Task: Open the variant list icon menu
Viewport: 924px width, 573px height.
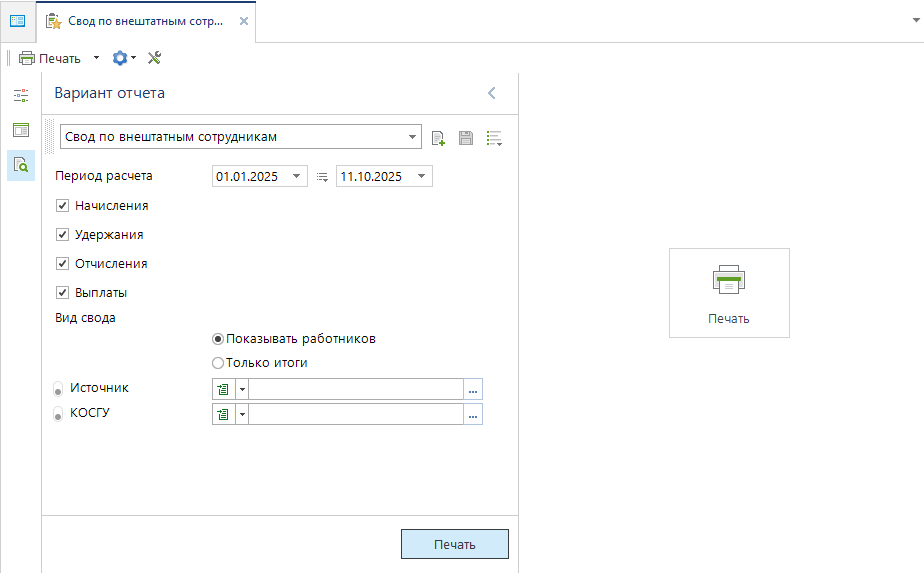Action: pos(493,138)
